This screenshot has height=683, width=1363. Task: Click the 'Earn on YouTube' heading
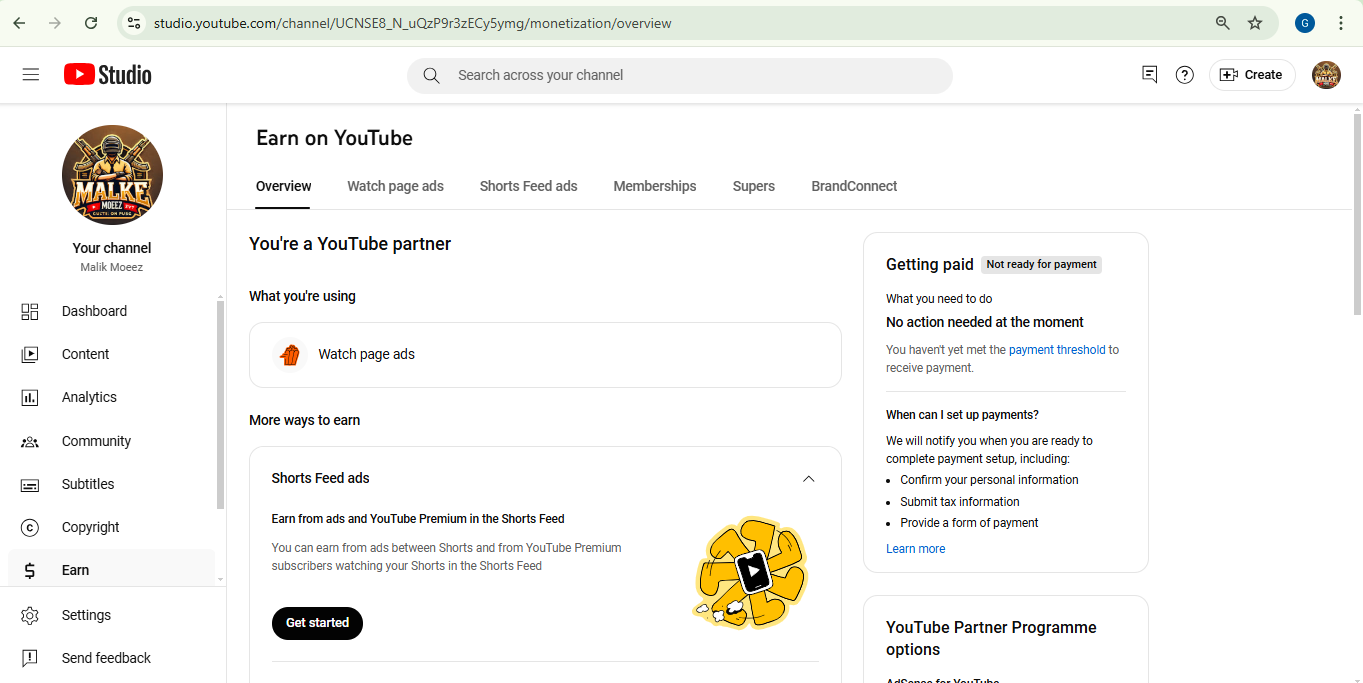click(334, 138)
